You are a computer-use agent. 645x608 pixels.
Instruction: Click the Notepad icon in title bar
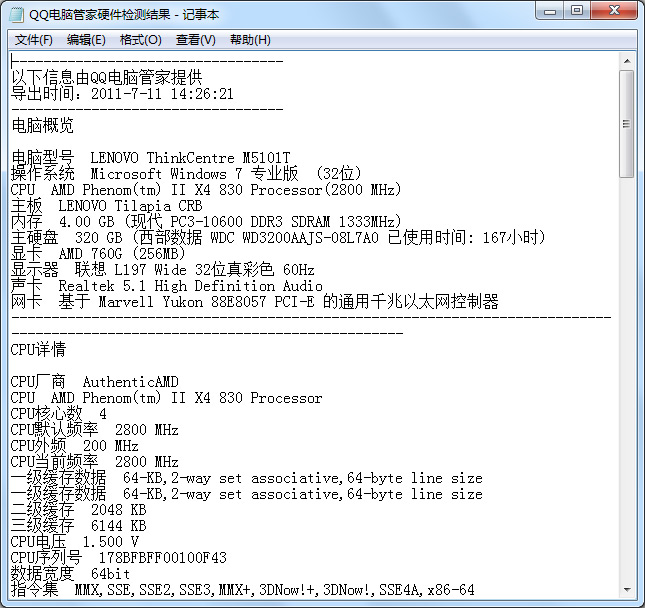tap(16, 15)
